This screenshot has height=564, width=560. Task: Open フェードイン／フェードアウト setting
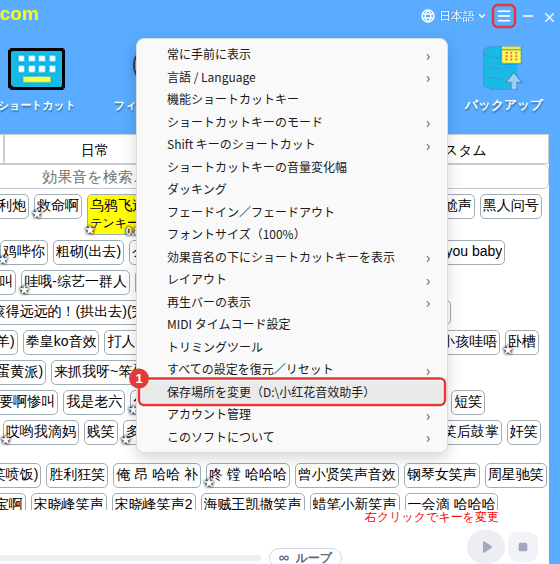pos(292,212)
